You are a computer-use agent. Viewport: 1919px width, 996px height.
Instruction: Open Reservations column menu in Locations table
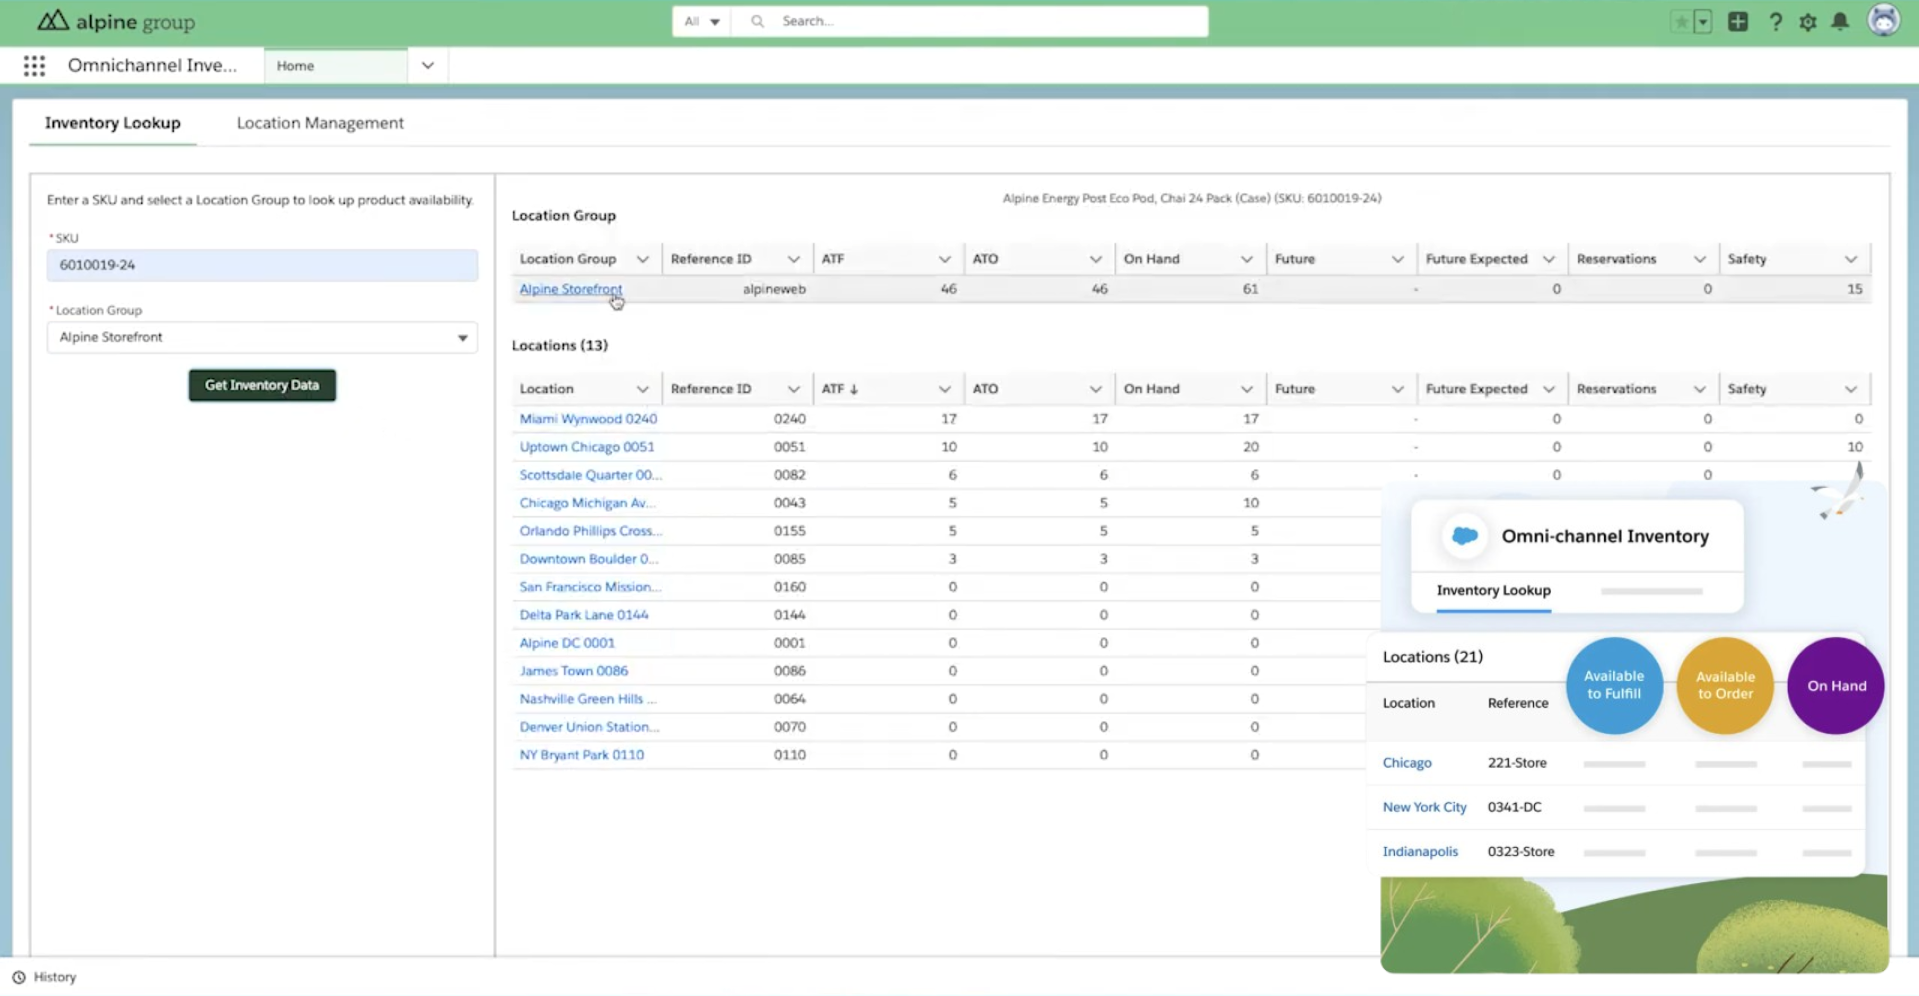point(1700,389)
